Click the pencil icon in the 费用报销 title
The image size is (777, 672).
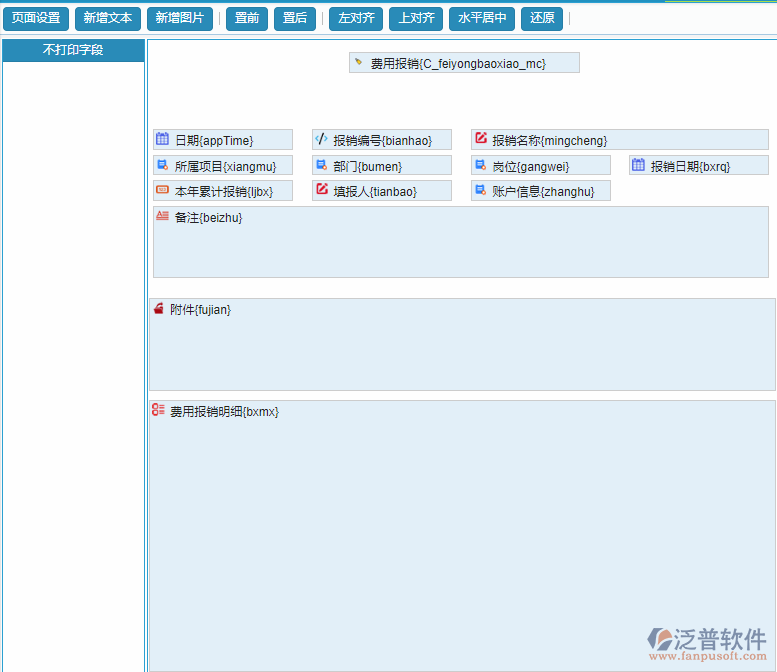pos(359,62)
